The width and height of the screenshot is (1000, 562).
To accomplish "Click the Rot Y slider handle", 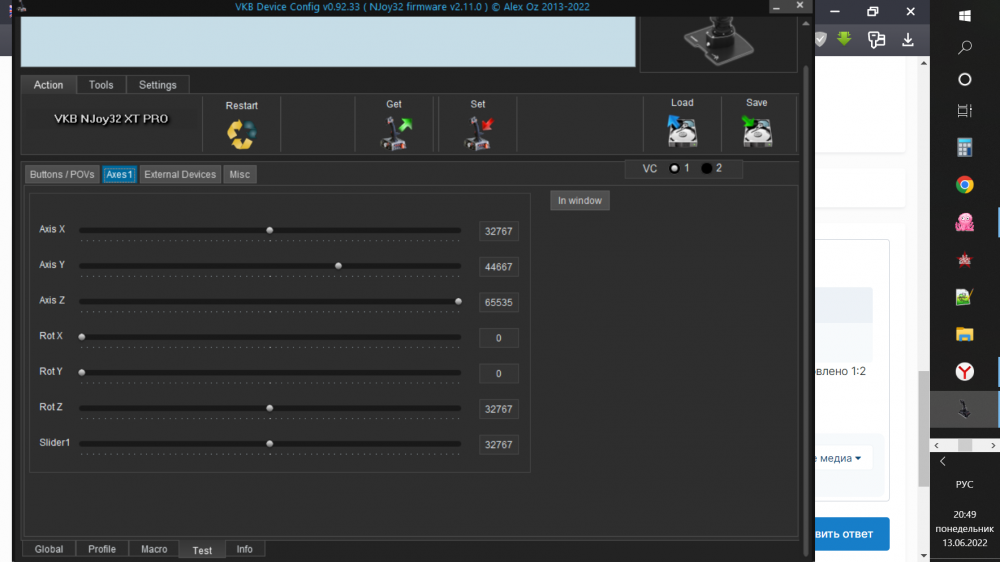I will click(82, 373).
